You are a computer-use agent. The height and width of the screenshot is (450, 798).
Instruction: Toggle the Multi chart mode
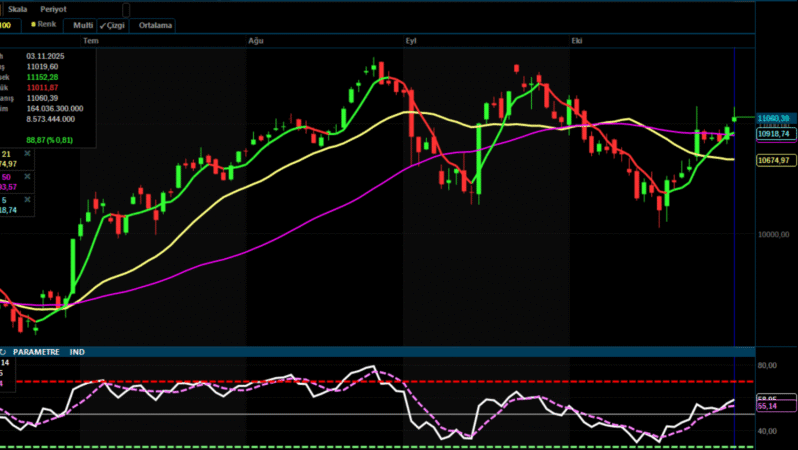[x=82, y=24]
